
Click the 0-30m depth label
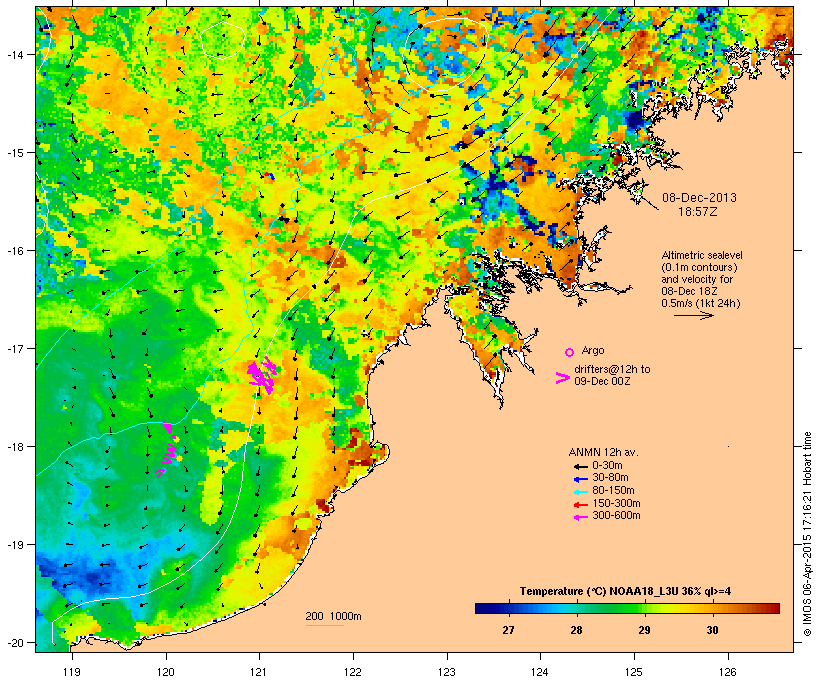coord(607,465)
